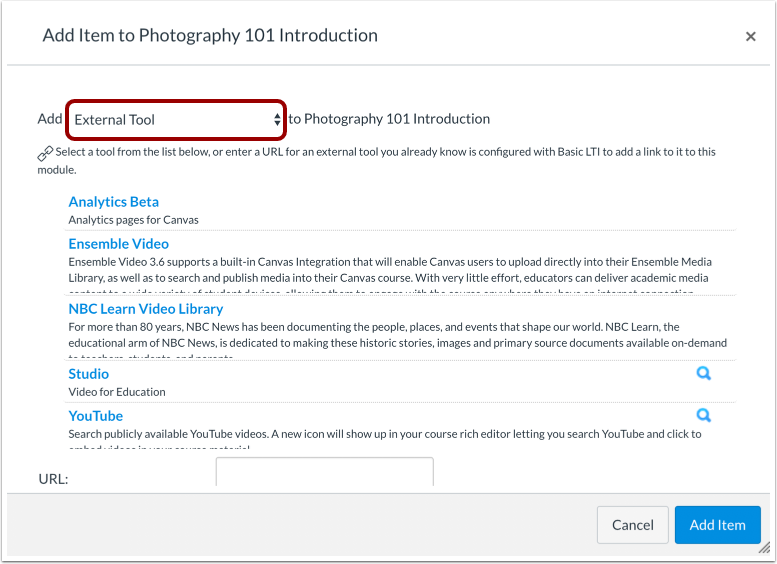Confirm with the Add Item button

click(718, 525)
